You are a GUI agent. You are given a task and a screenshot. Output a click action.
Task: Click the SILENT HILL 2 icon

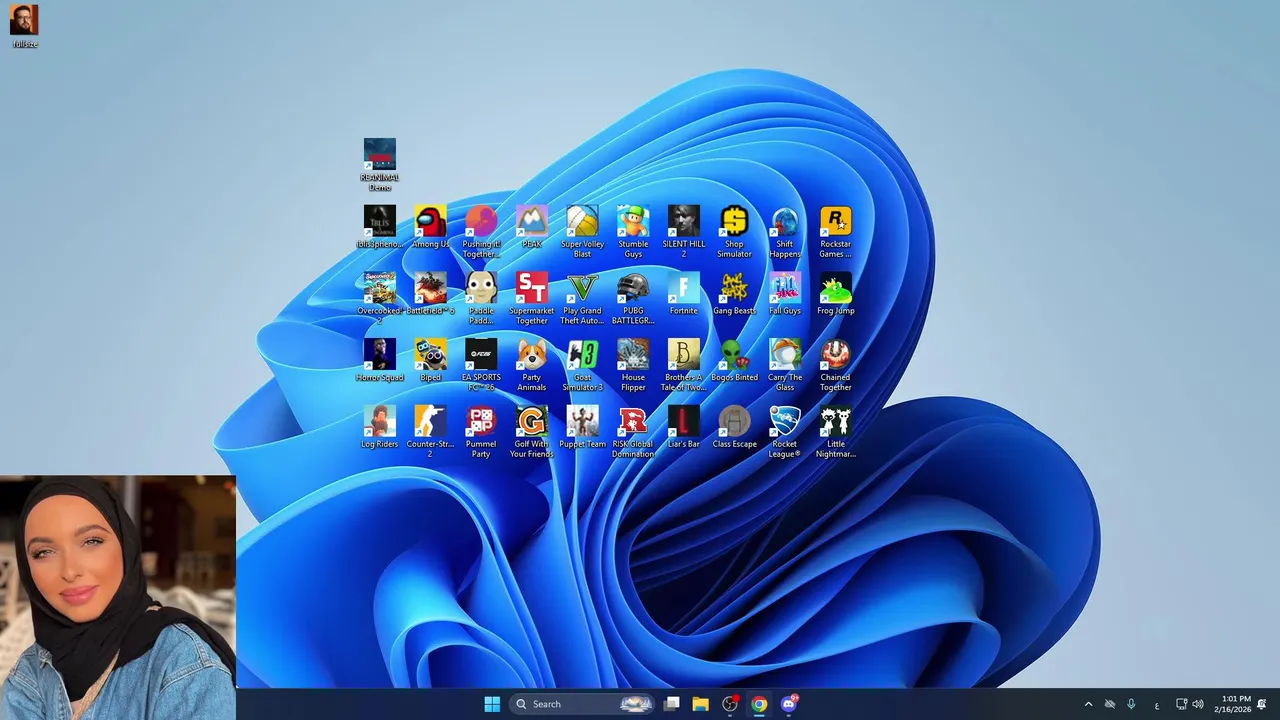684,232
